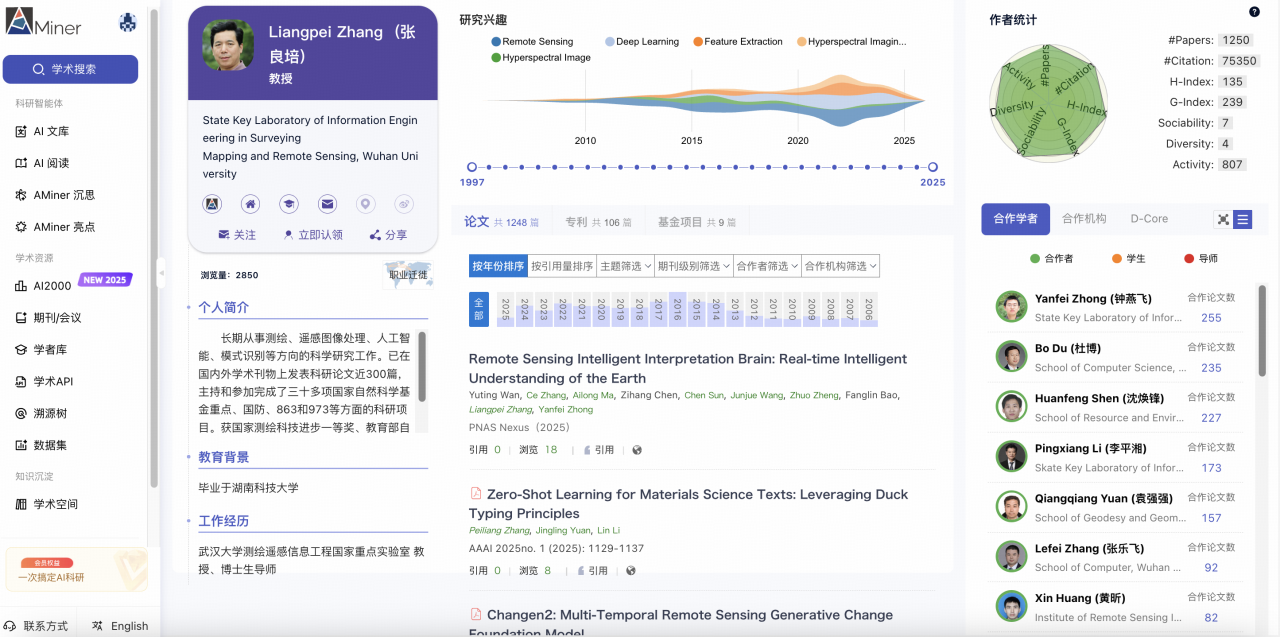The height and width of the screenshot is (637, 1280).
Task: Switch collaborator panel to network graph view
Action: tap(1223, 219)
